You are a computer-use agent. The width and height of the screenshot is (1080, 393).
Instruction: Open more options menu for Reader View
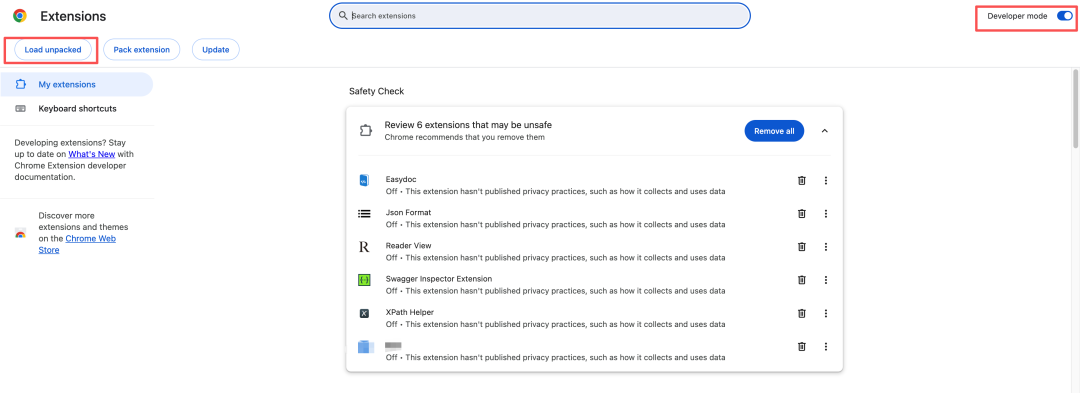pos(825,246)
